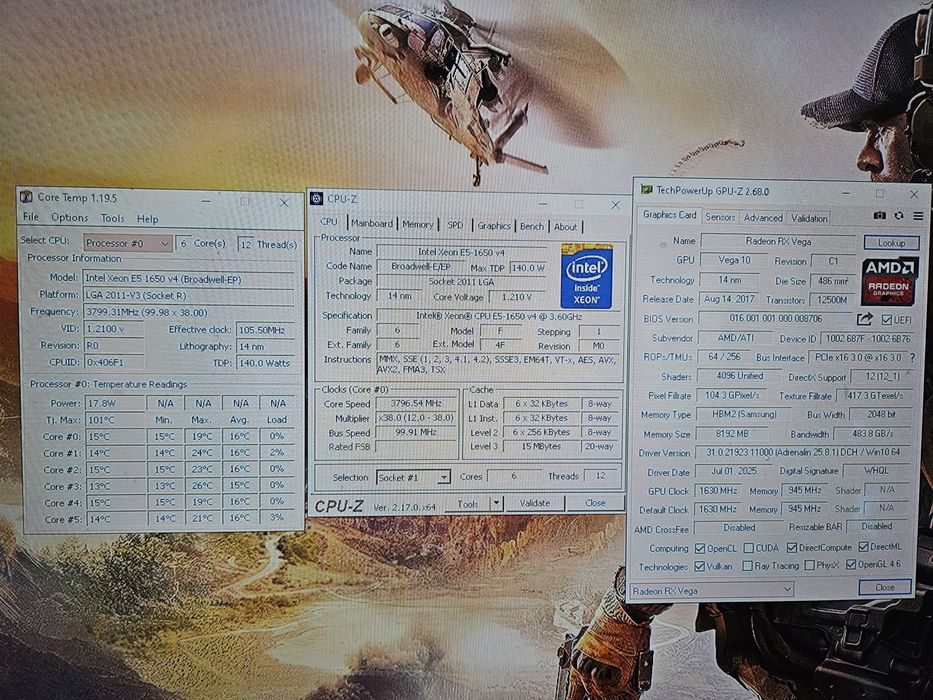This screenshot has width=933, height=700.
Task: Switch to the Mainboard tab in CPU-Z
Action: pos(372,224)
